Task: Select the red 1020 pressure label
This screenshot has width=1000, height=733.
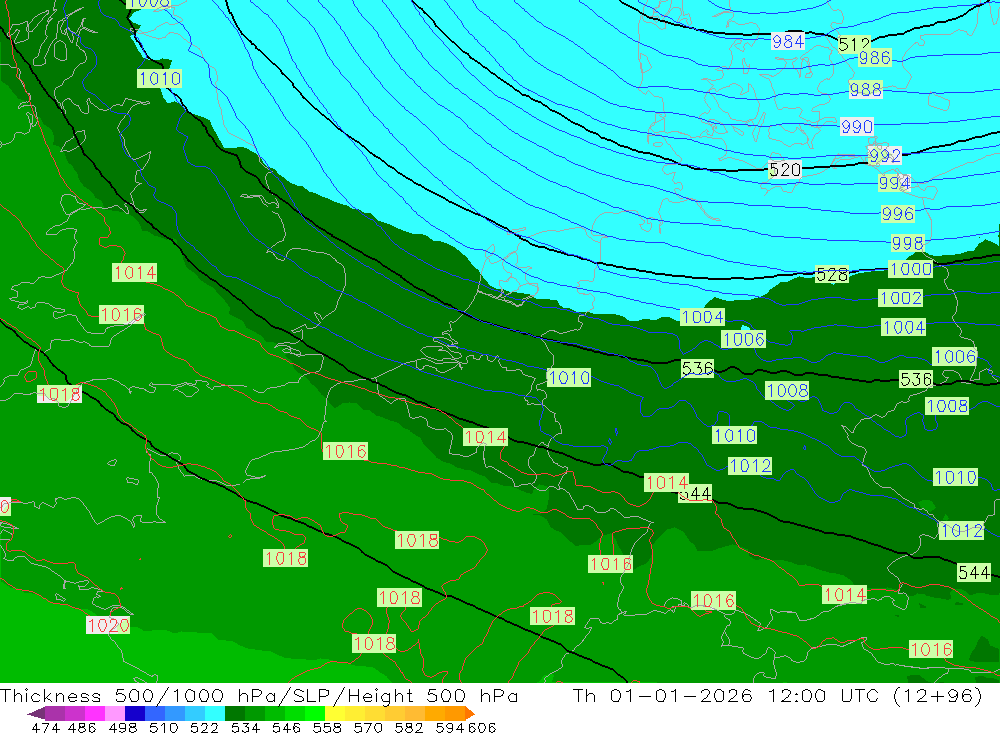Action: coord(108,625)
